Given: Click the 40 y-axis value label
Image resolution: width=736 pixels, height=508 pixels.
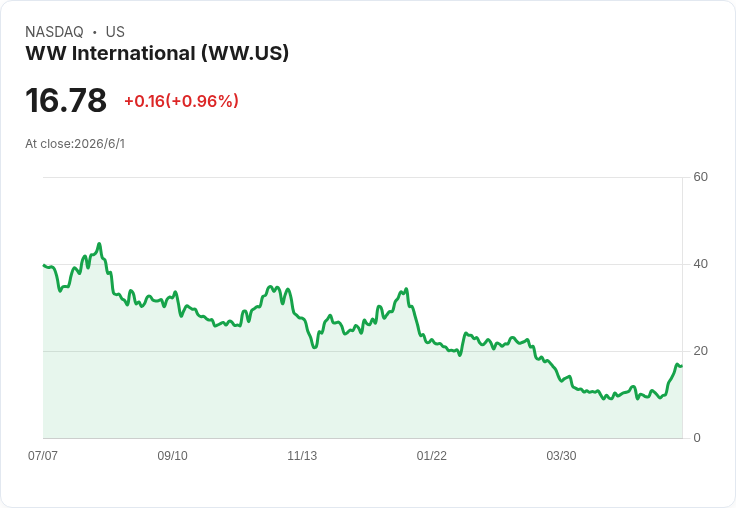Looking at the screenshot, I should coord(700,264).
